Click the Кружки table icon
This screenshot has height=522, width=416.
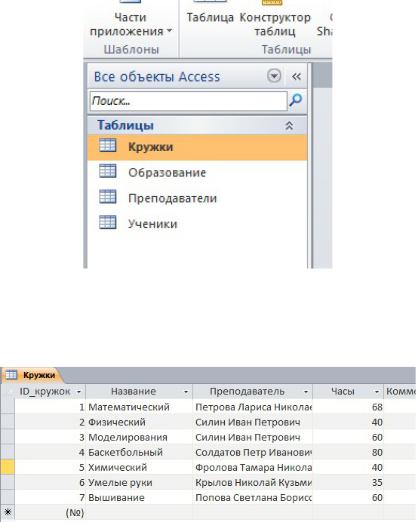[108, 146]
